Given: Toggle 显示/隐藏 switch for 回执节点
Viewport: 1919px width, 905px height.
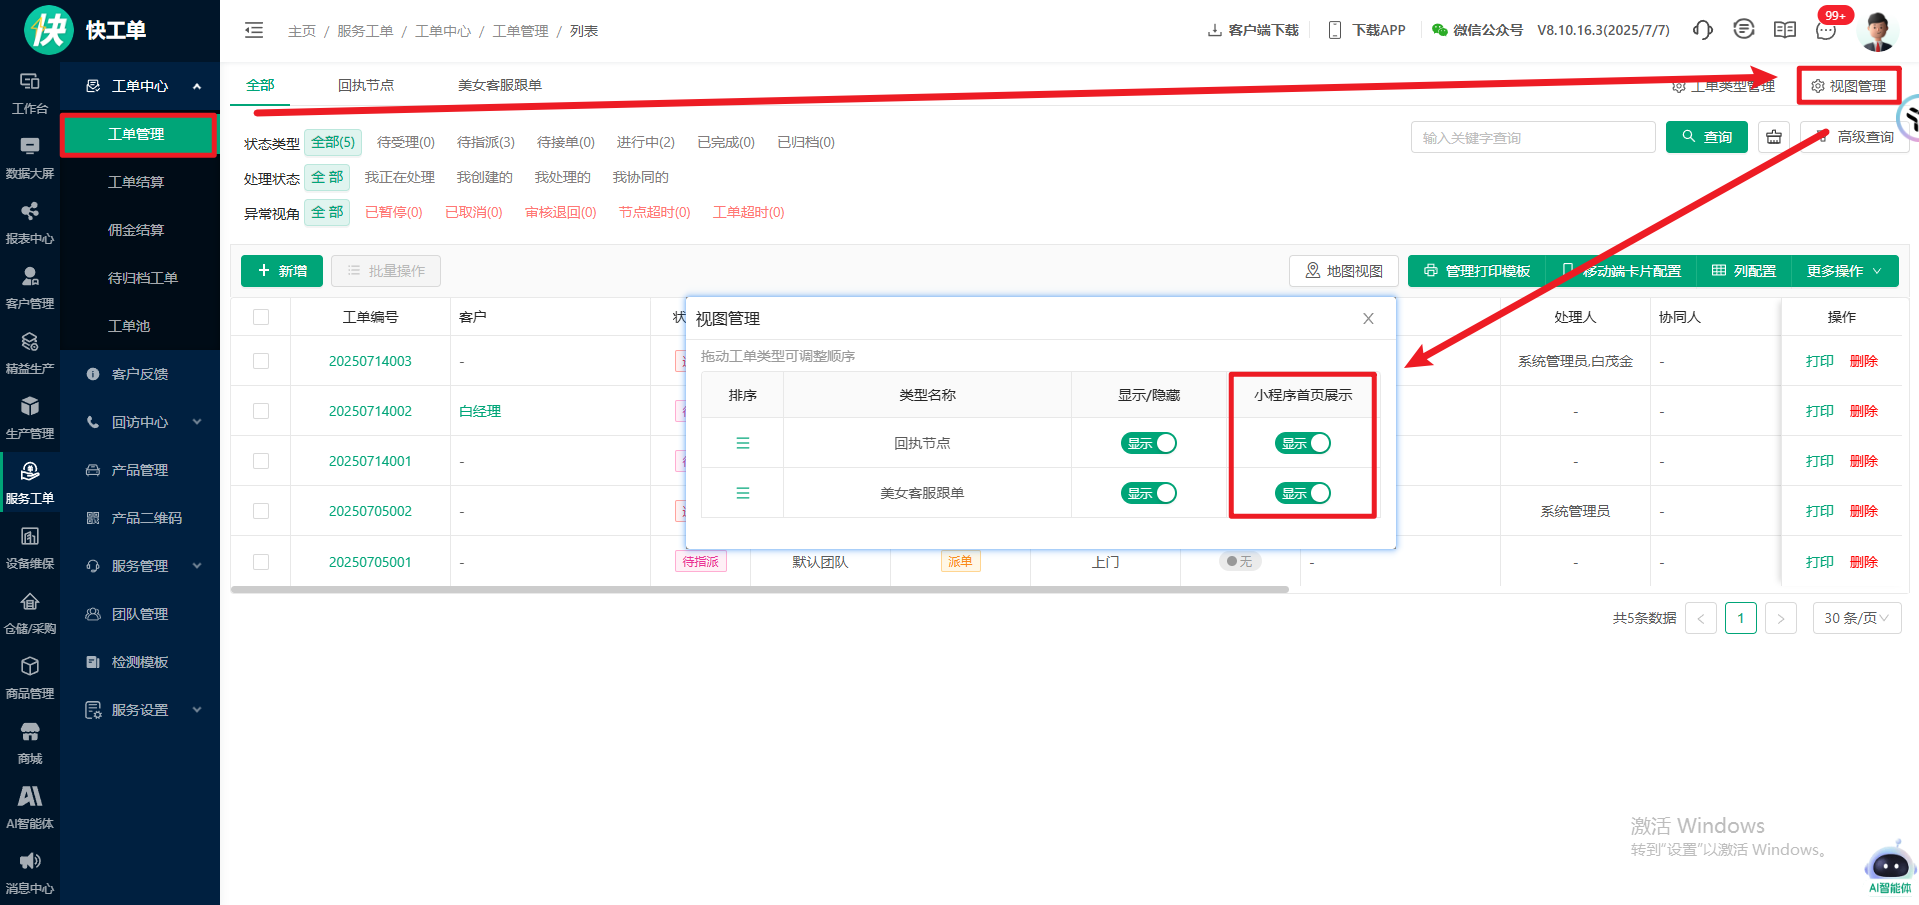Looking at the screenshot, I should click(1148, 443).
